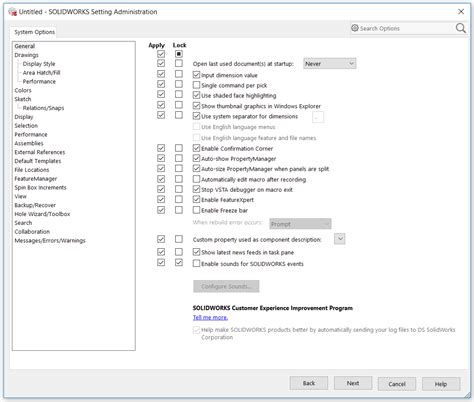Open Backup/Recover category
Viewport: 474px width, 402px height.
pyautogui.click(x=35, y=205)
